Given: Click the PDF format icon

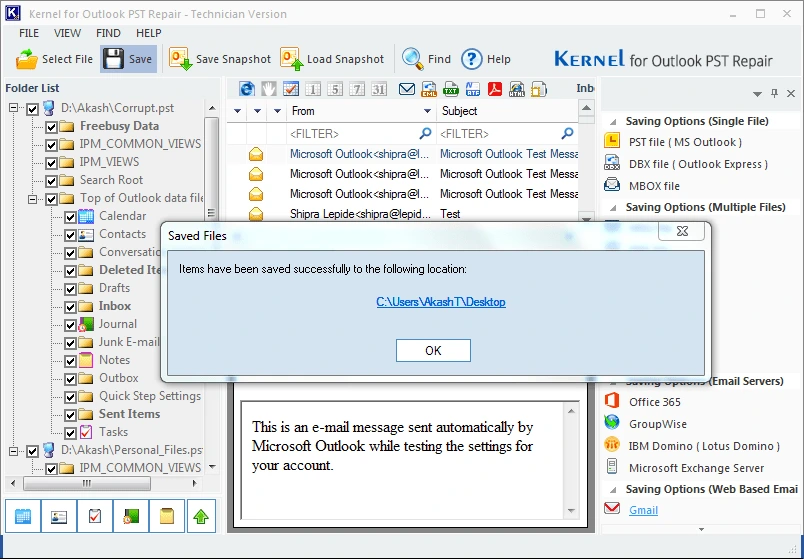Looking at the screenshot, I should tap(495, 89).
